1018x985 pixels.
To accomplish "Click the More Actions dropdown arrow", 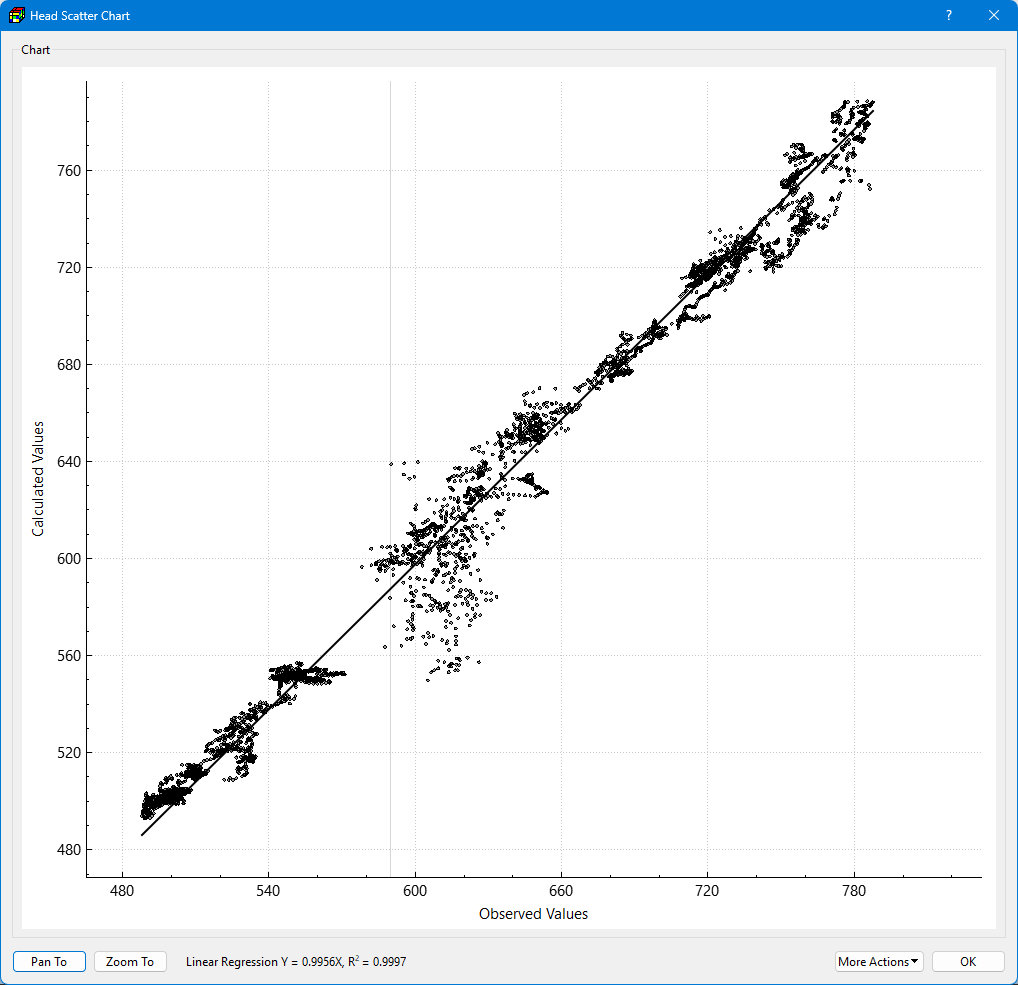I will 915,961.
